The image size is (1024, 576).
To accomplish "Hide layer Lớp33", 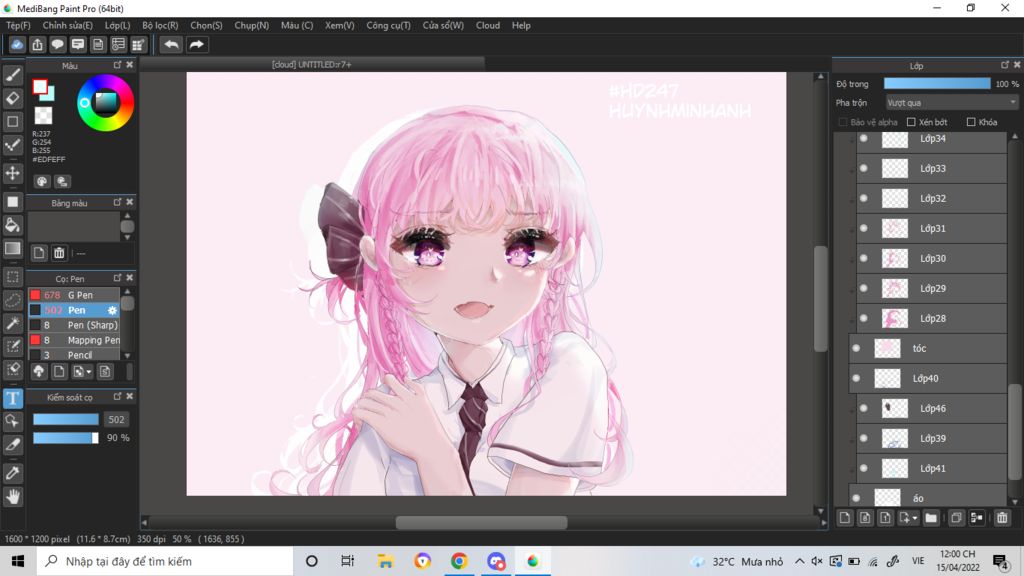I will point(863,168).
